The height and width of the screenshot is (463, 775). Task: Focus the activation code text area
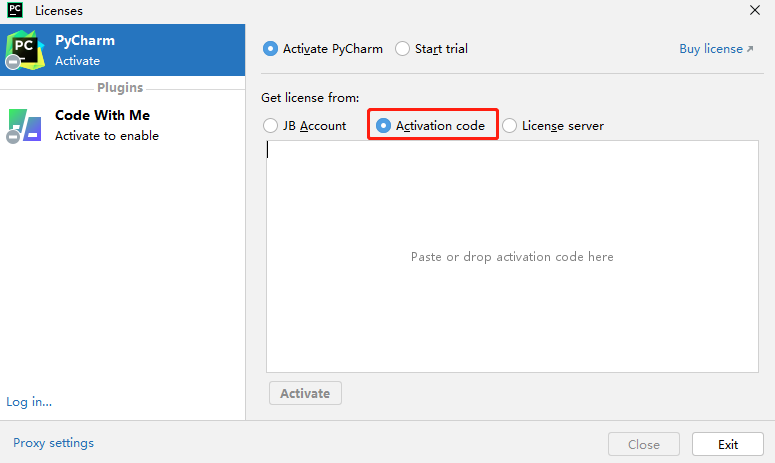click(512, 257)
